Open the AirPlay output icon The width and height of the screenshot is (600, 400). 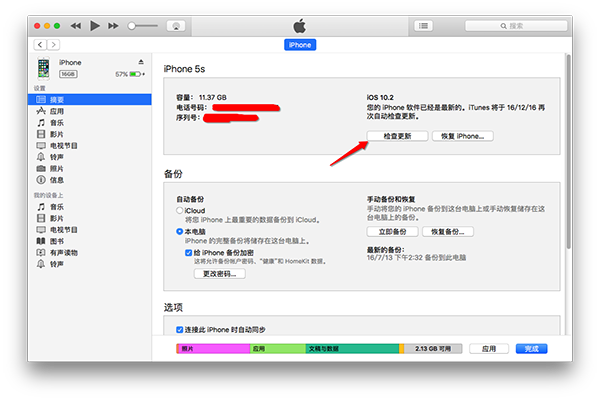click(x=176, y=26)
